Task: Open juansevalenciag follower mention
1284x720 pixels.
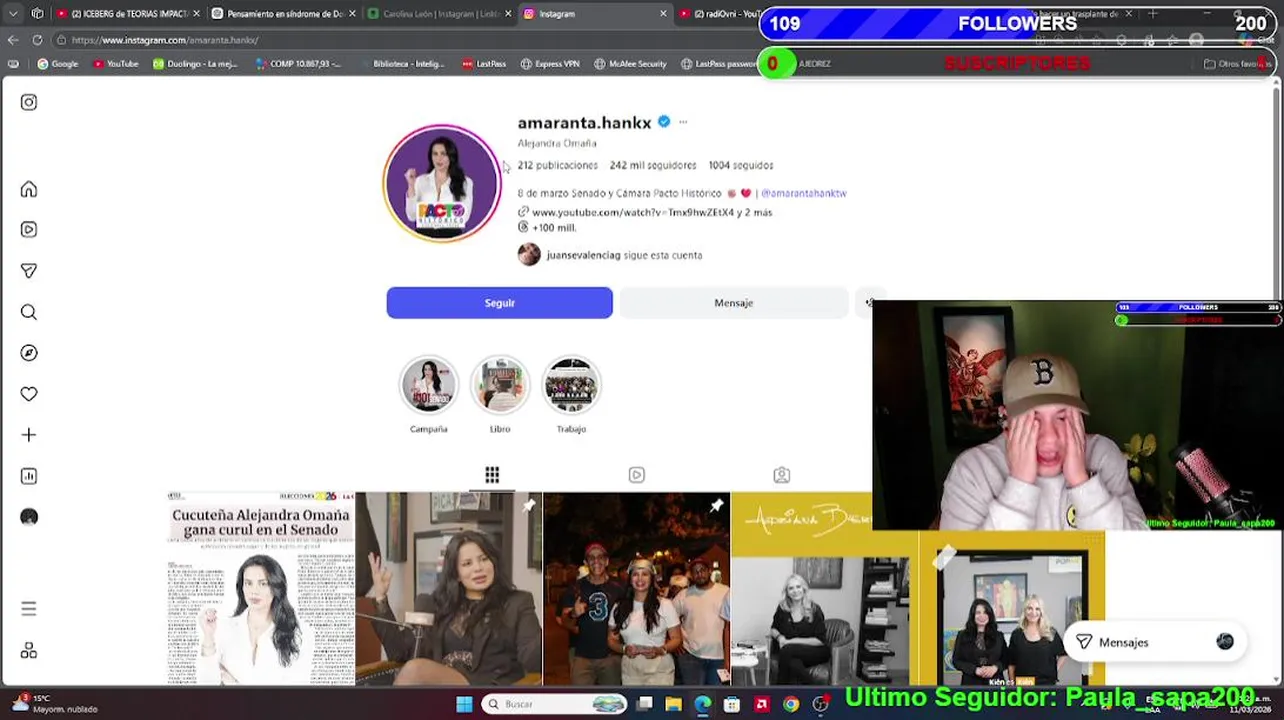Action: [583, 255]
